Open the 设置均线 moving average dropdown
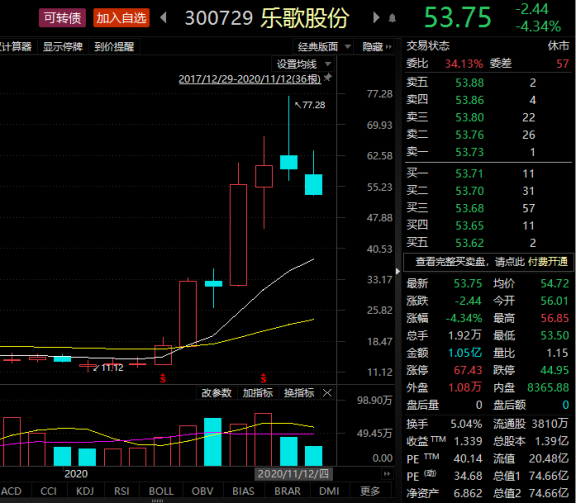 pyautogui.click(x=303, y=64)
